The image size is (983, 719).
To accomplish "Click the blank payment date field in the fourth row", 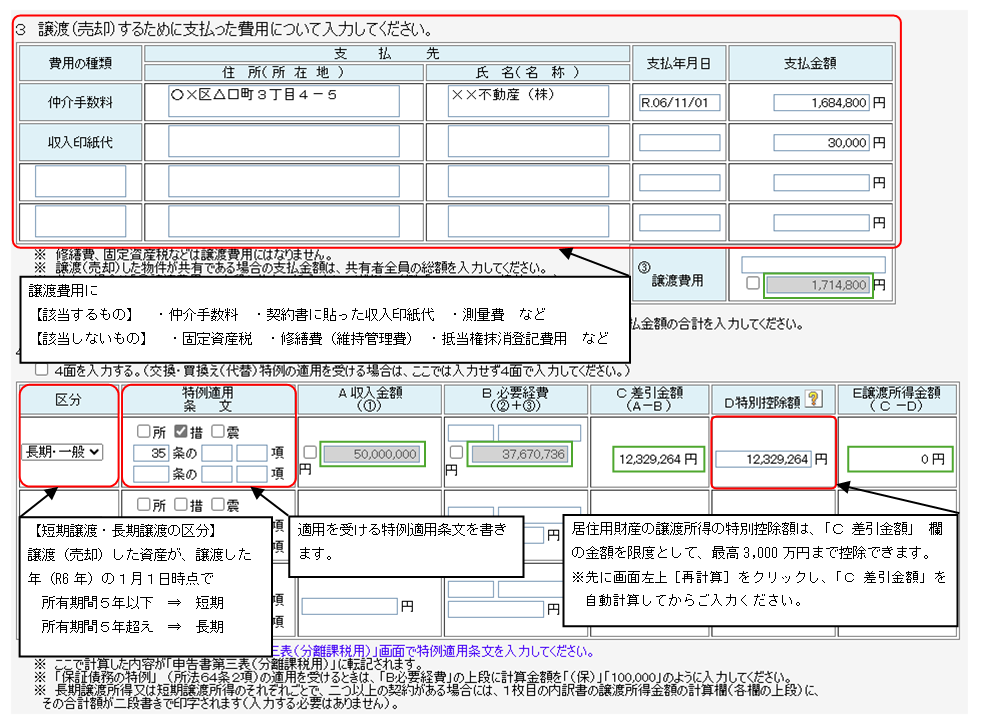I will (x=679, y=223).
